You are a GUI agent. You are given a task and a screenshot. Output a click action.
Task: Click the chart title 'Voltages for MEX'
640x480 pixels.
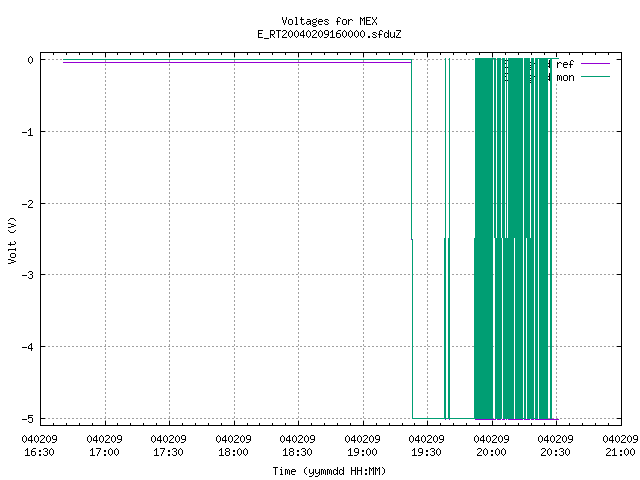pos(329,21)
